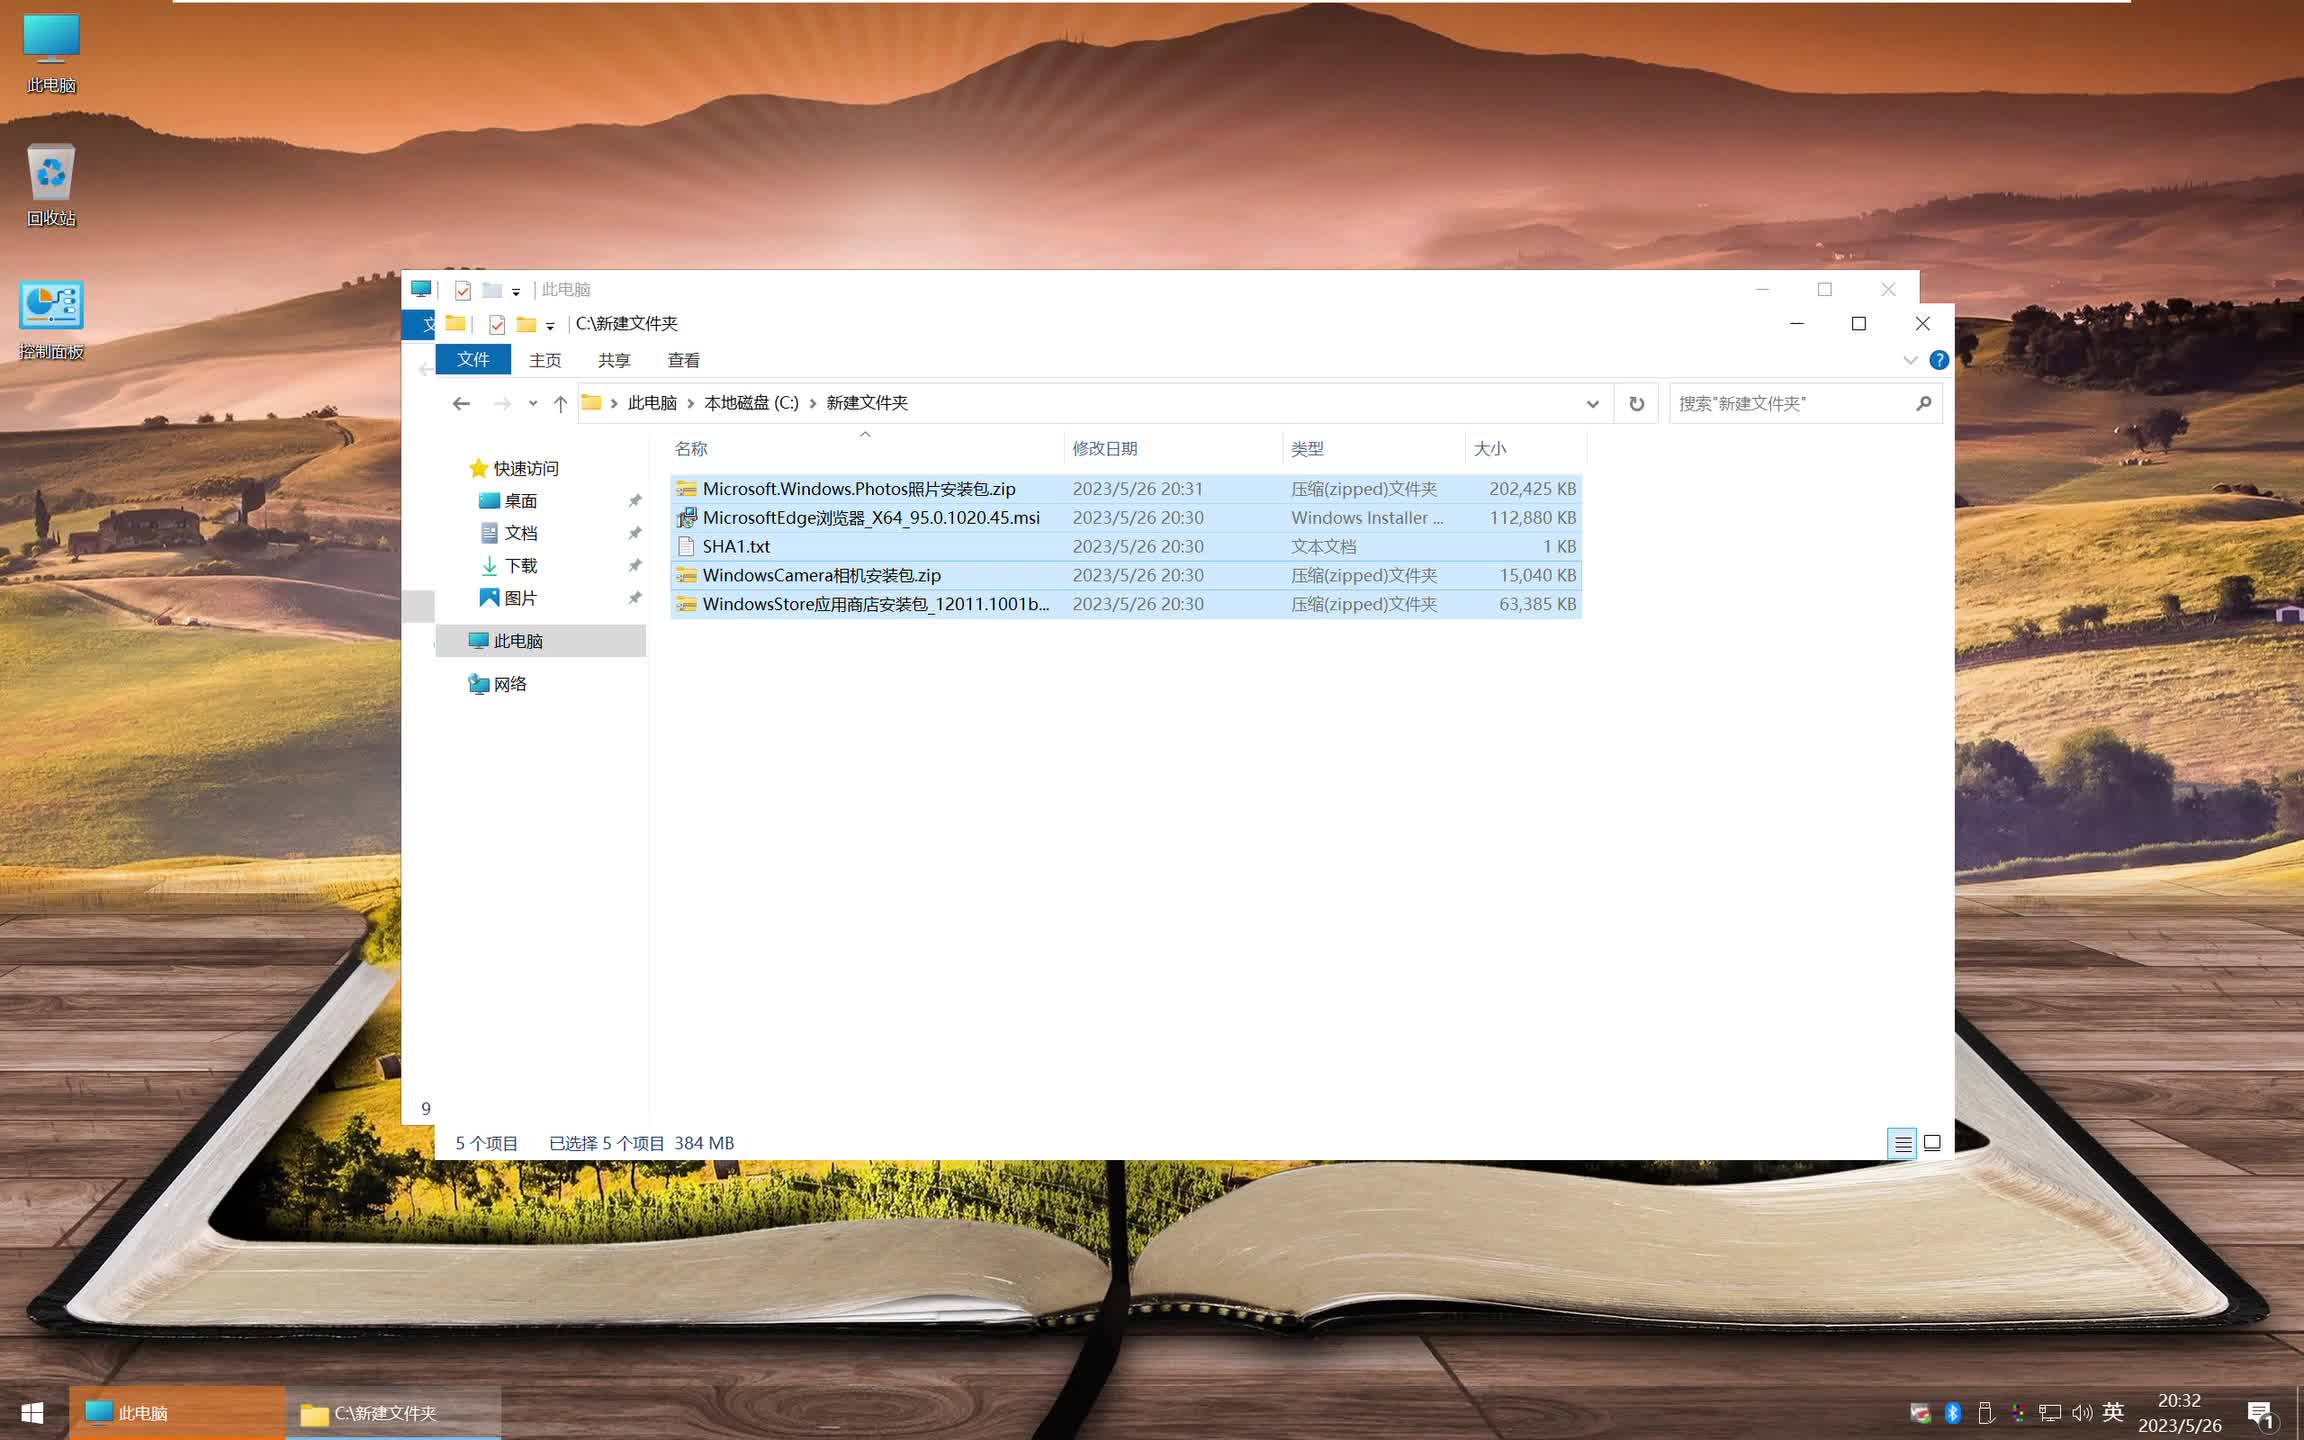Click the SHA1.txt file icon

pos(686,547)
